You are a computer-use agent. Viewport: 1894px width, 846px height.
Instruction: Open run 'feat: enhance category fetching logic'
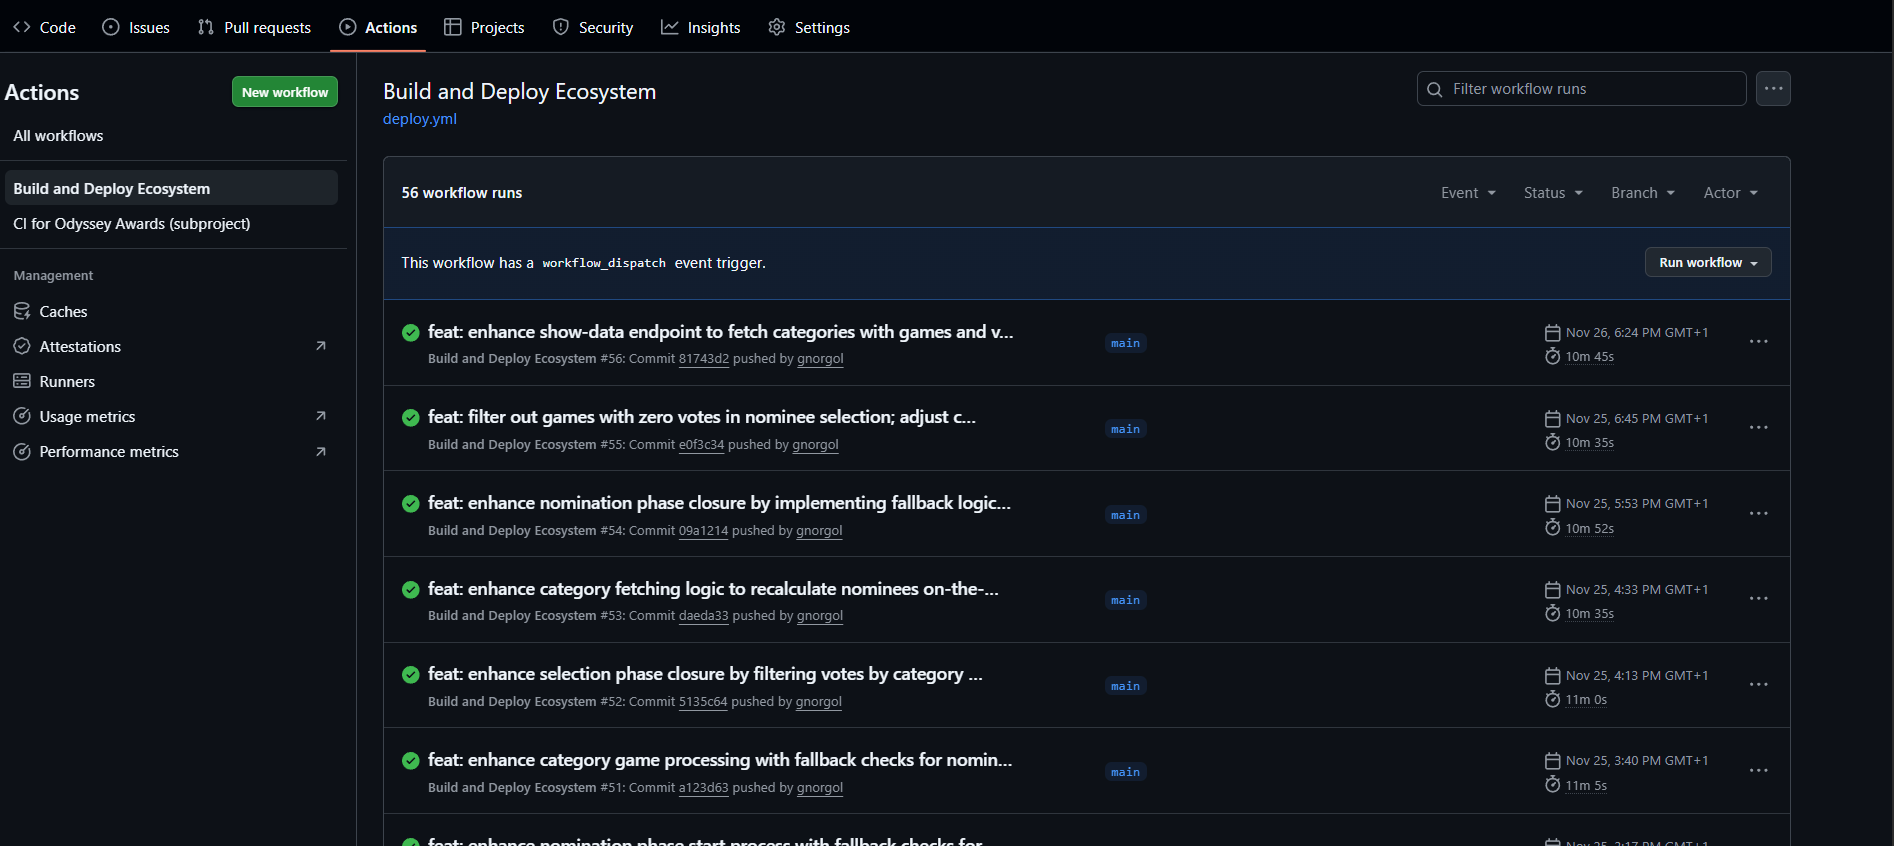[x=713, y=589]
